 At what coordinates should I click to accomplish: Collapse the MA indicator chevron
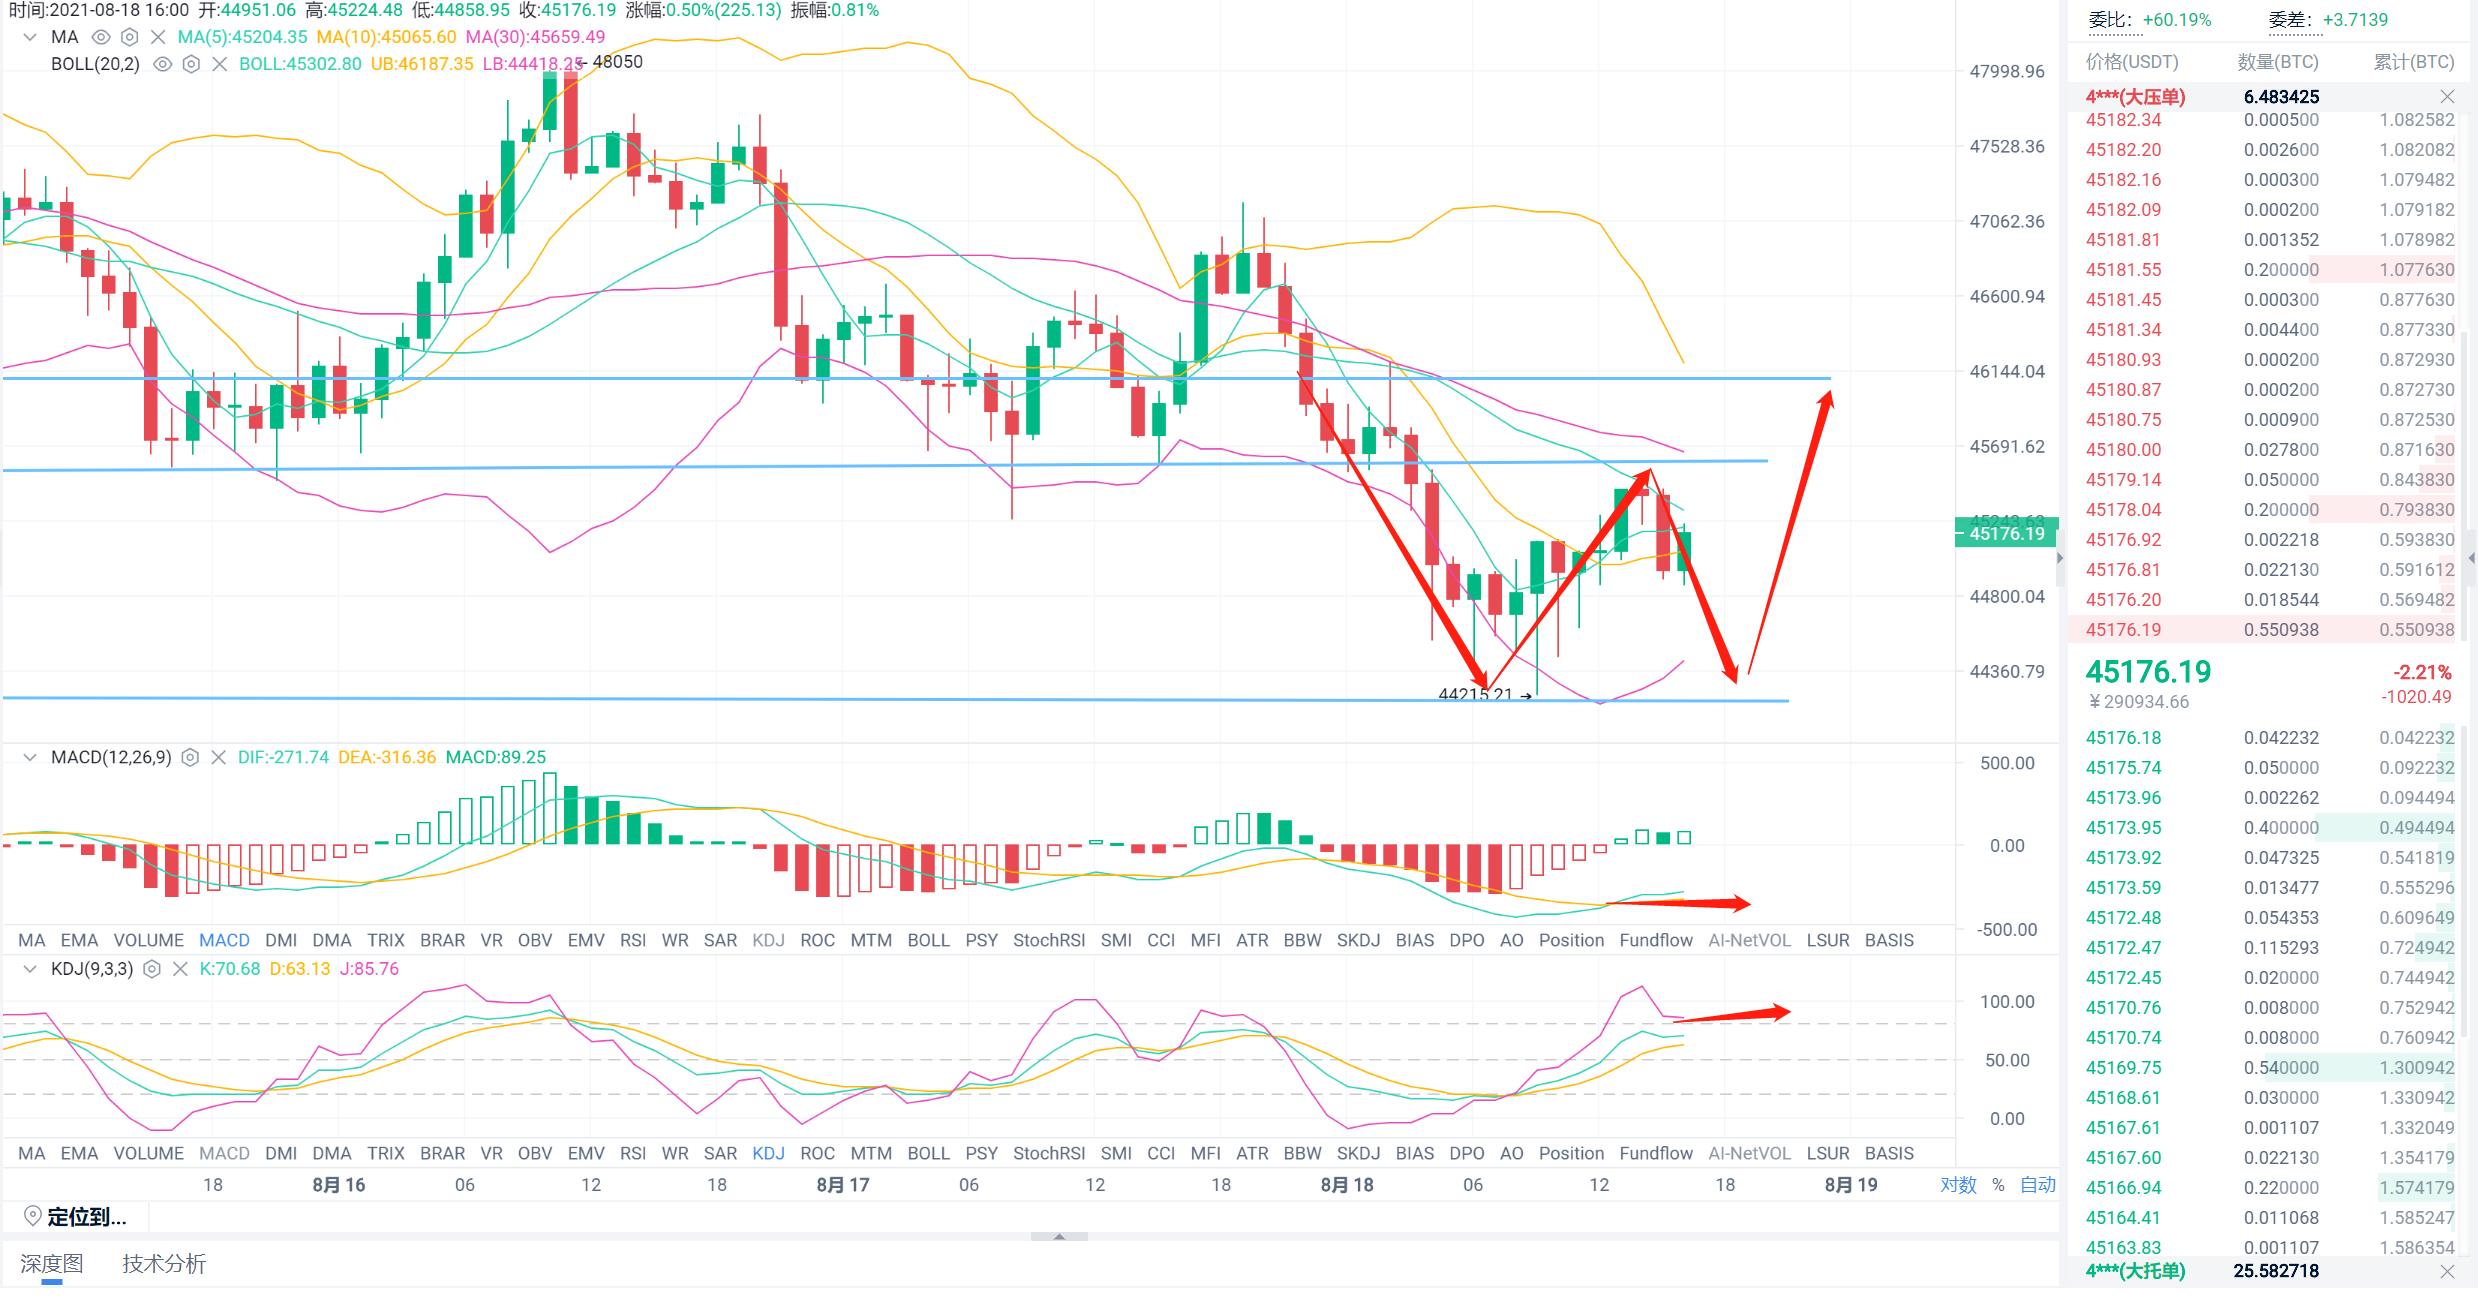30,37
